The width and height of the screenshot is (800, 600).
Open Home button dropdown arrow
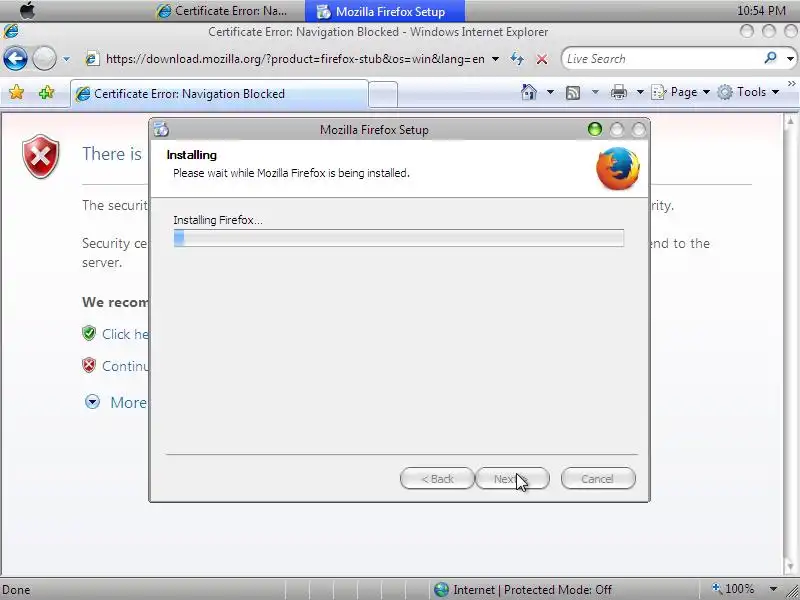coord(550,92)
